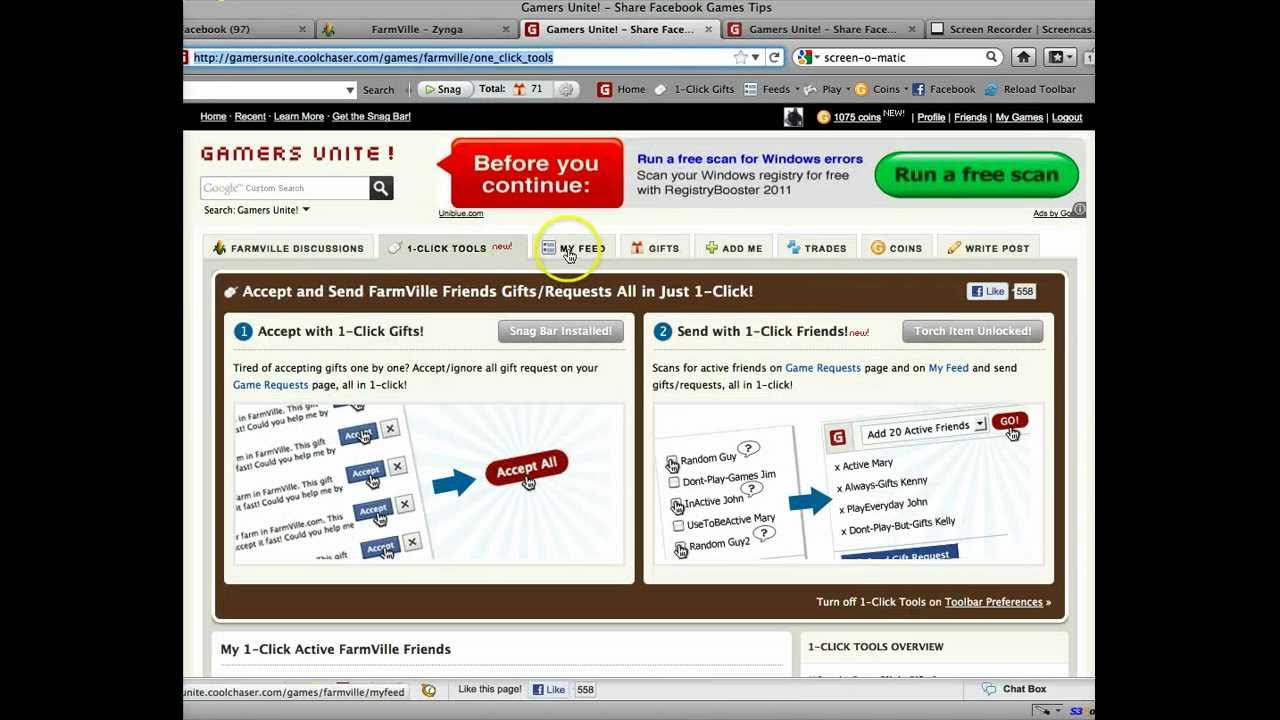This screenshot has height=720, width=1280.
Task: Click the search magnifier in browser search box
Action: point(991,58)
